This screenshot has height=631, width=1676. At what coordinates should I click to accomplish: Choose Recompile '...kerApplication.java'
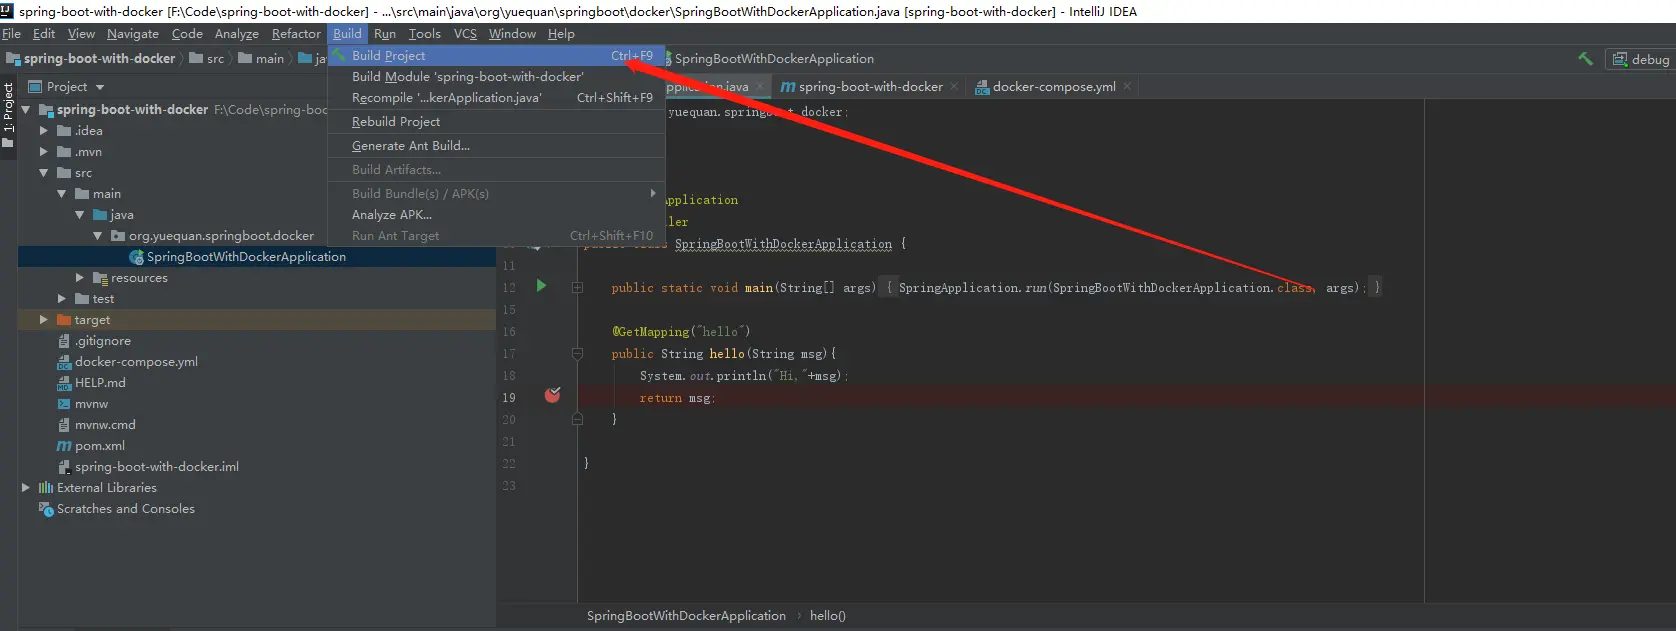click(x=496, y=97)
